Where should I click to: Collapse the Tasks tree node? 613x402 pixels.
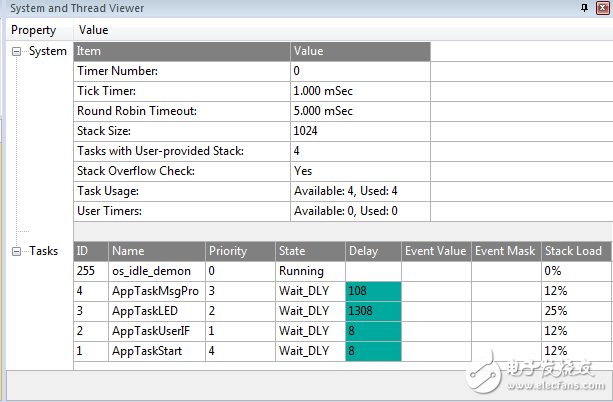coord(16,251)
